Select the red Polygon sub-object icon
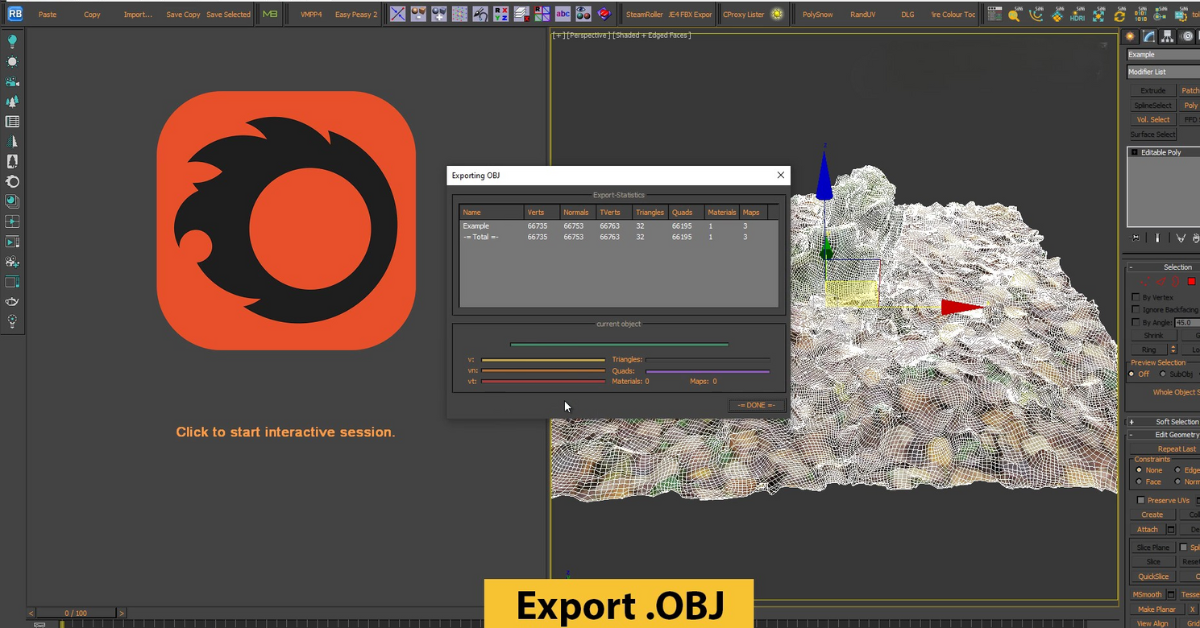Viewport: 1200px width, 628px height. click(x=1191, y=282)
